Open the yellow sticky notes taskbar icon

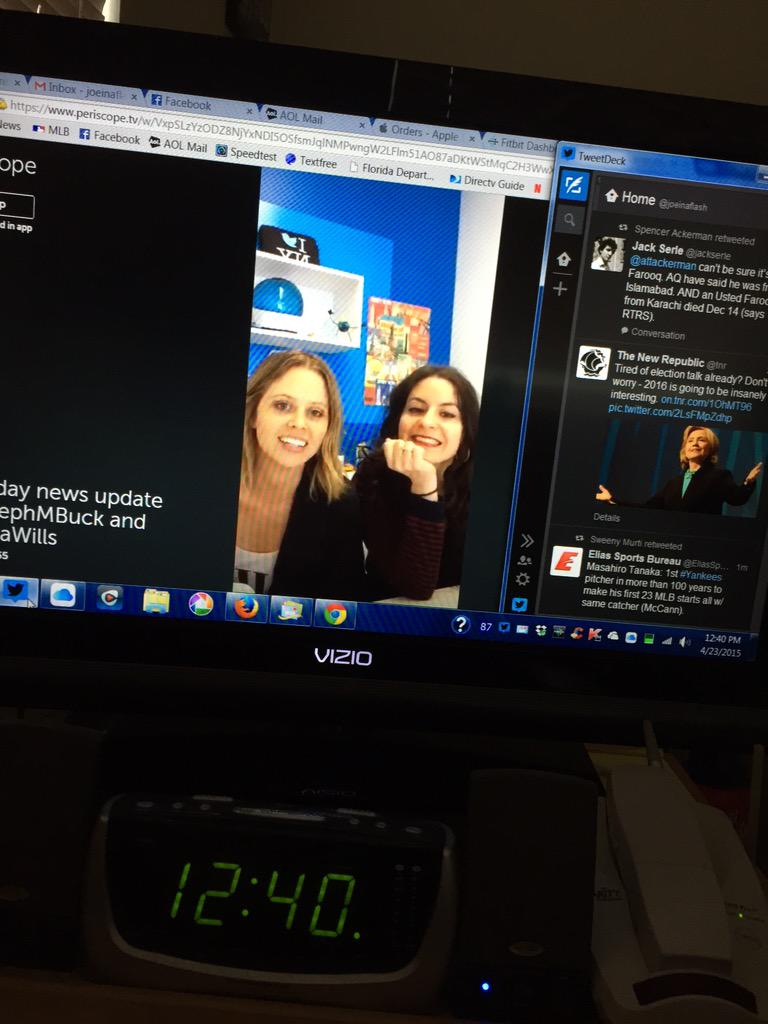(156, 601)
